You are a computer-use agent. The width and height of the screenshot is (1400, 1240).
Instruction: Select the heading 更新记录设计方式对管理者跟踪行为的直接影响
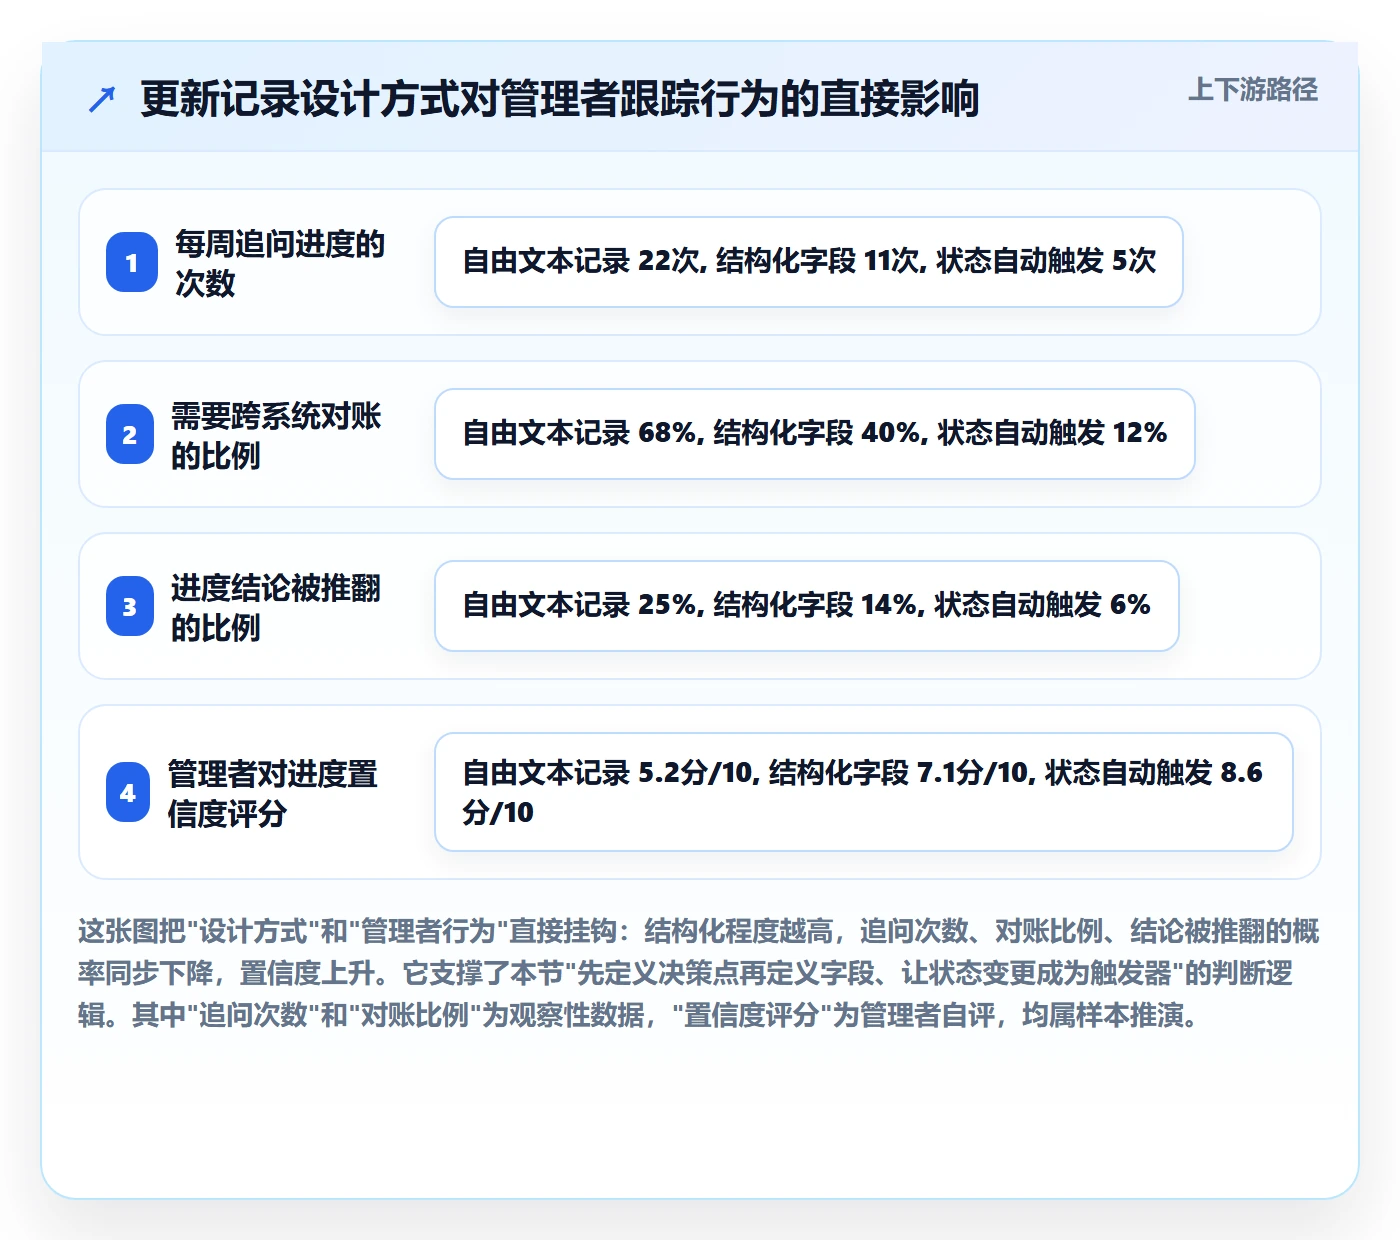point(559,99)
